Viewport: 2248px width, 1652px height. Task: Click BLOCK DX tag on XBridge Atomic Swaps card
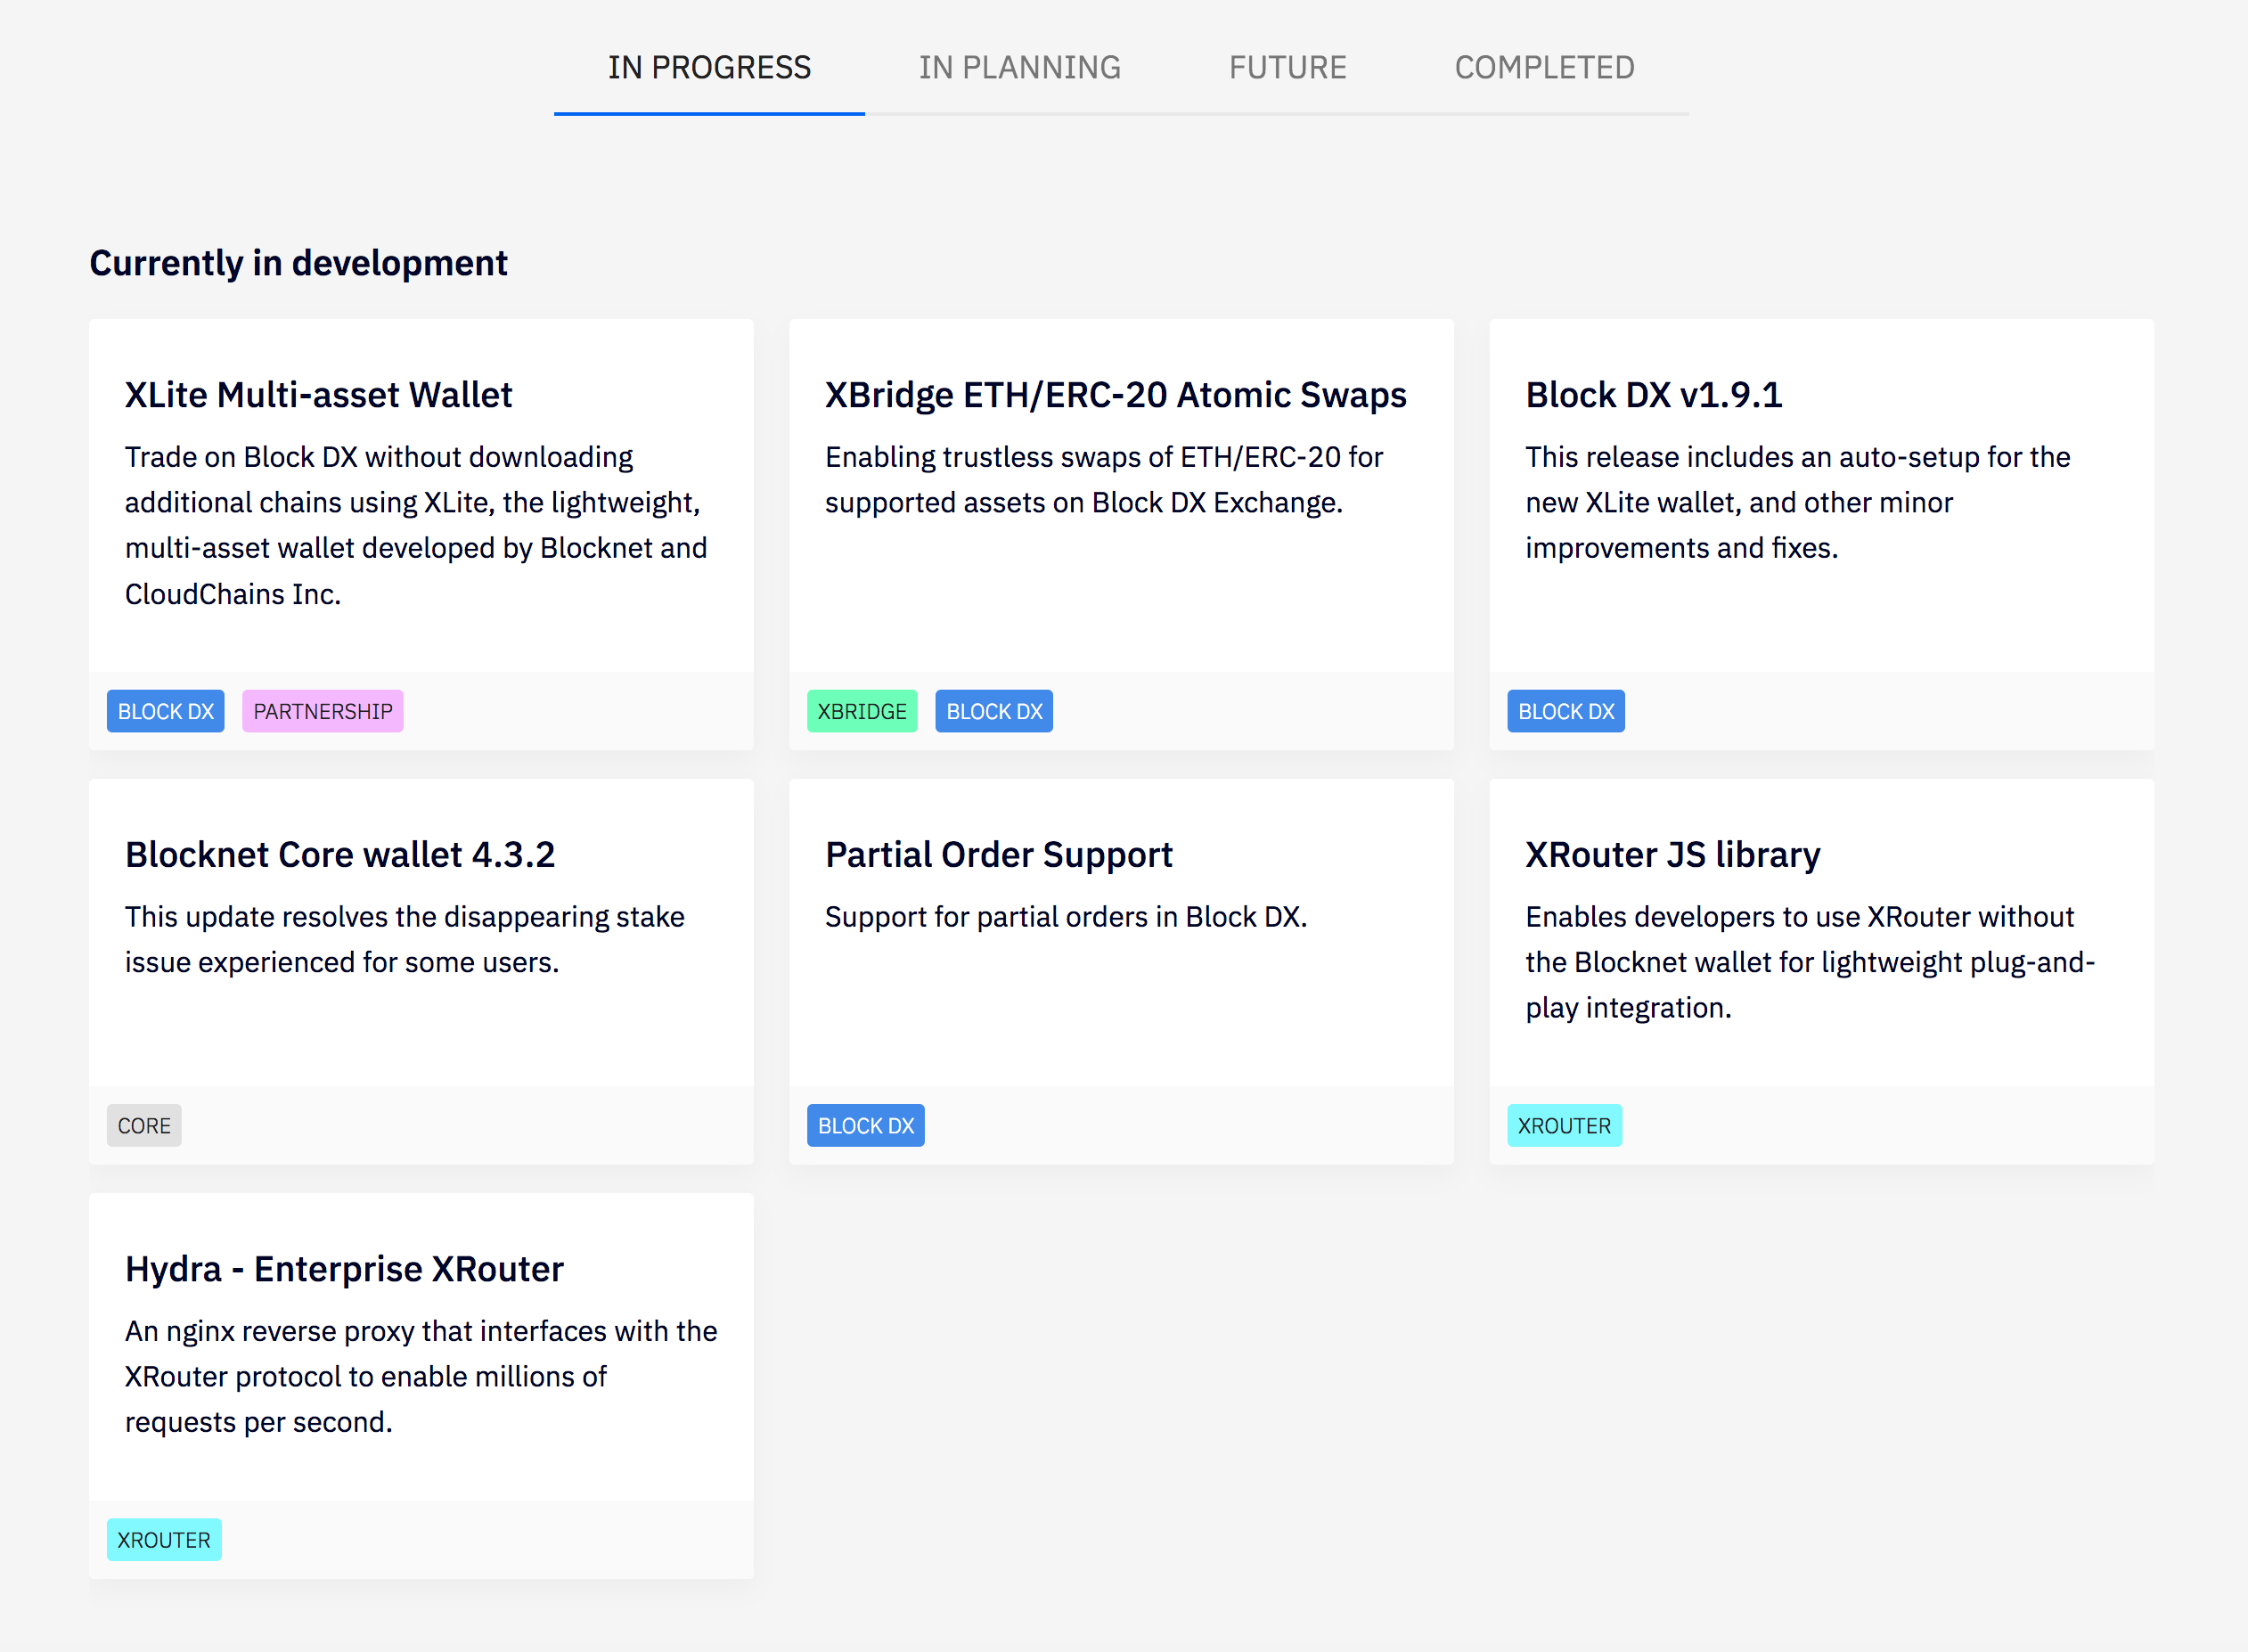point(994,711)
